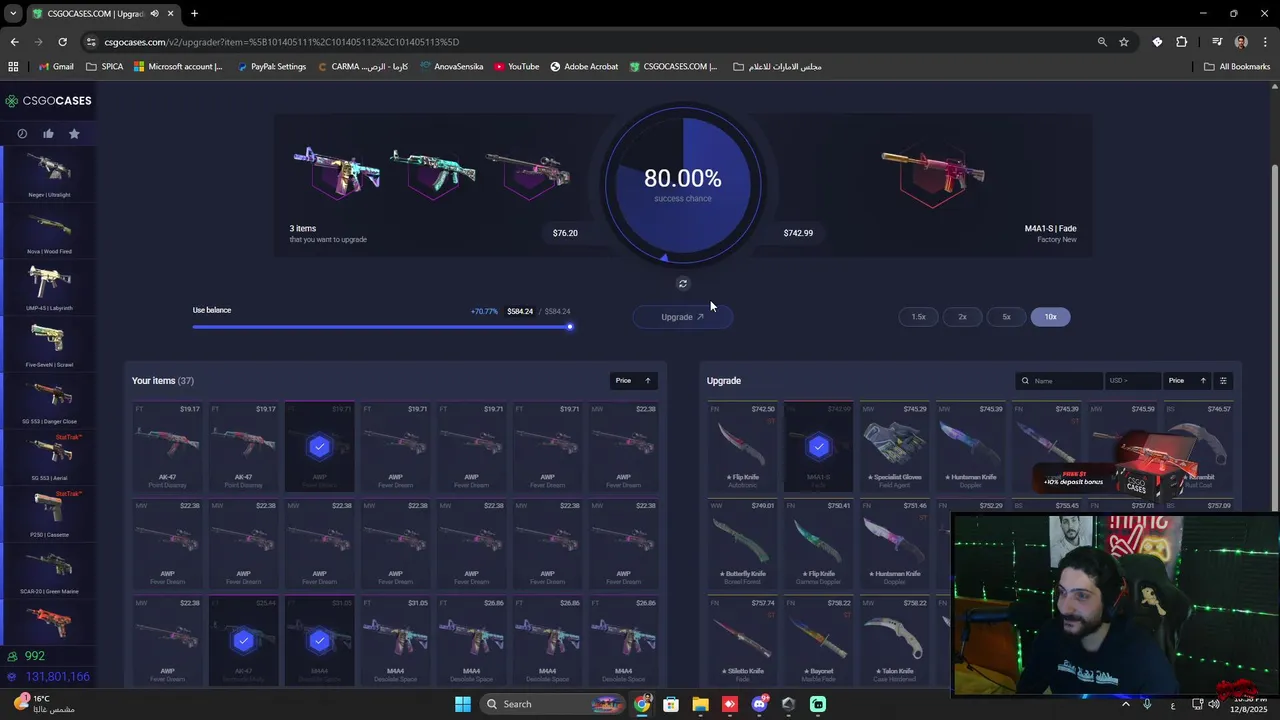The width and height of the screenshot is (1280, 720).
Task: Open the Chrome profile avatar
Action: pos(1241,42)
